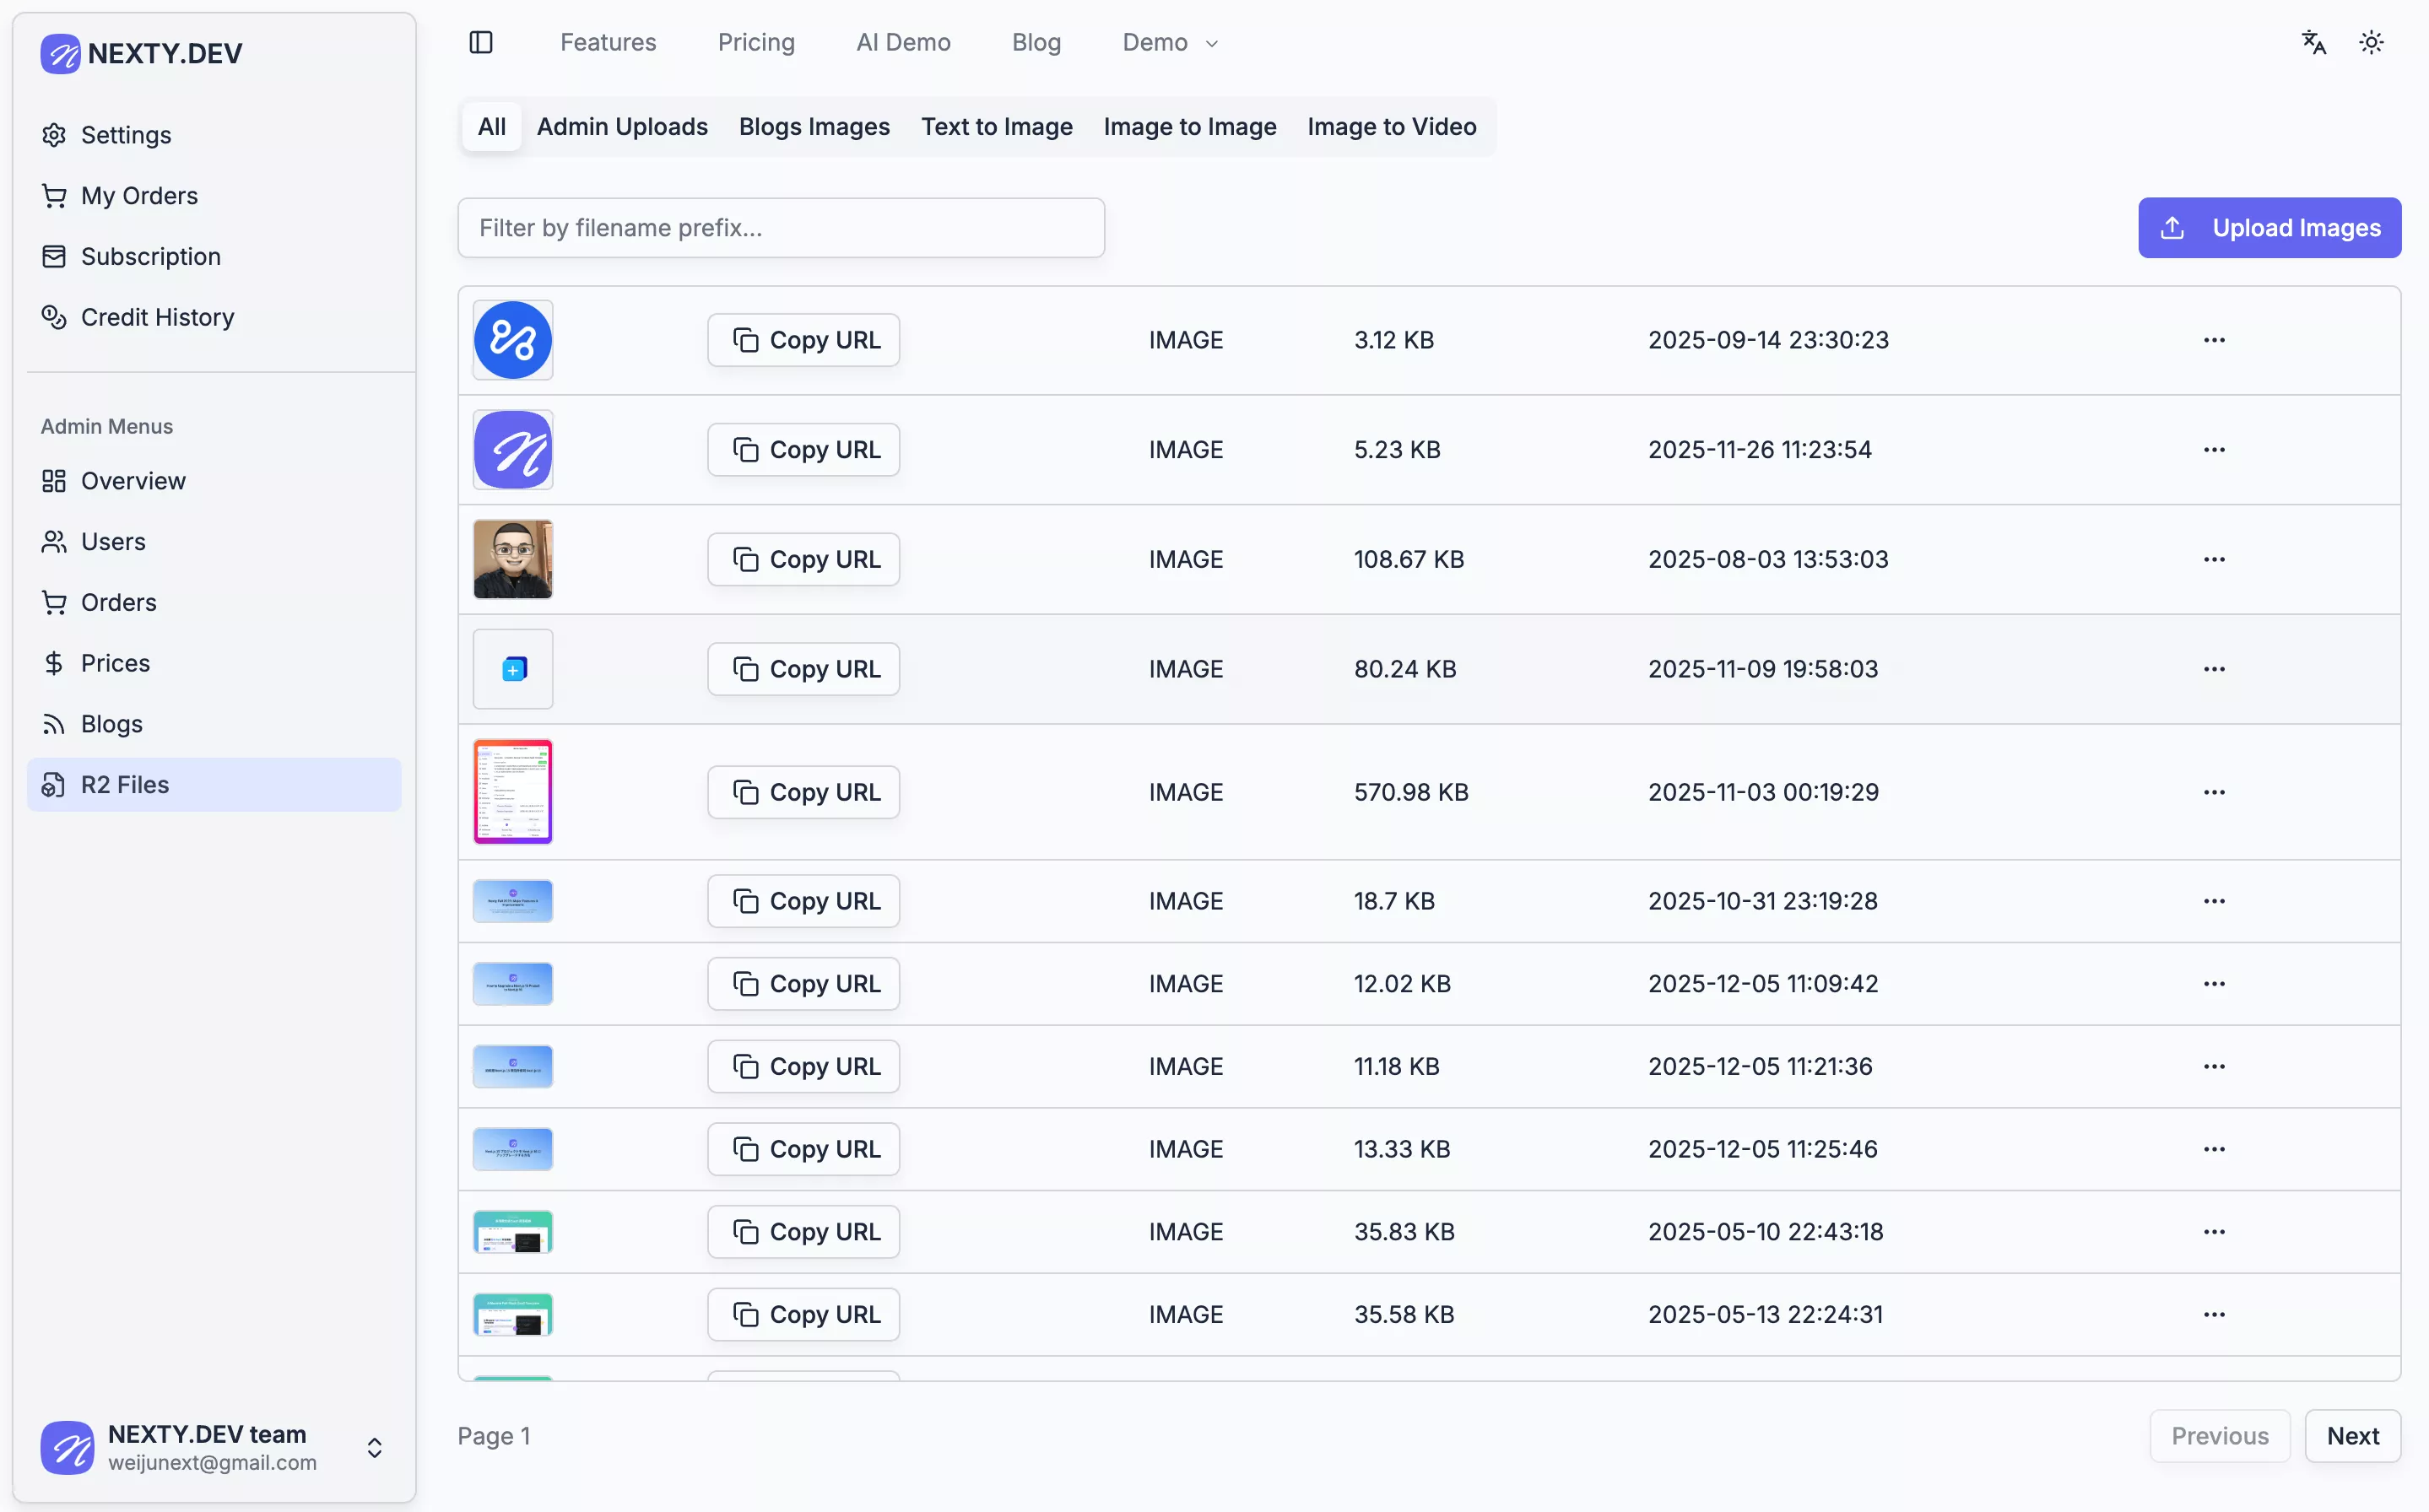The image size is (2429, 1512).
Task: Select the Image to Video tab
Action: (x=1391, y=127)
